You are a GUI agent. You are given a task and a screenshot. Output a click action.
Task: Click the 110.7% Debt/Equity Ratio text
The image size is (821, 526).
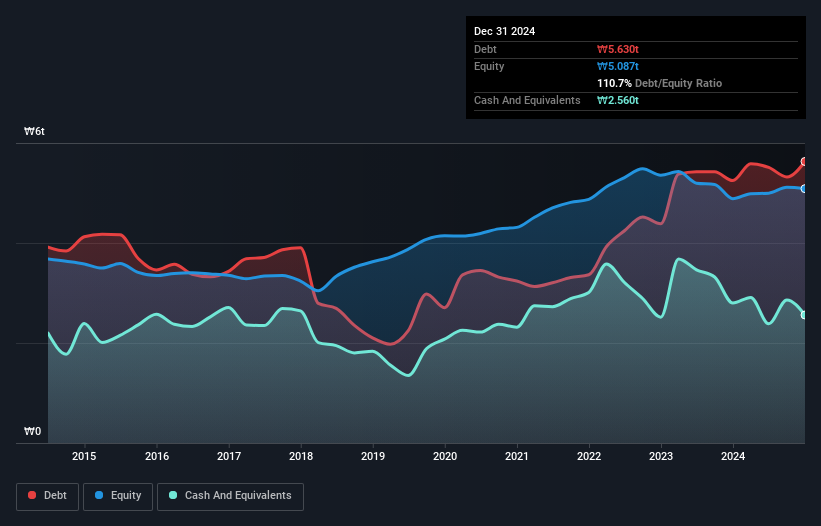[659, 83]
